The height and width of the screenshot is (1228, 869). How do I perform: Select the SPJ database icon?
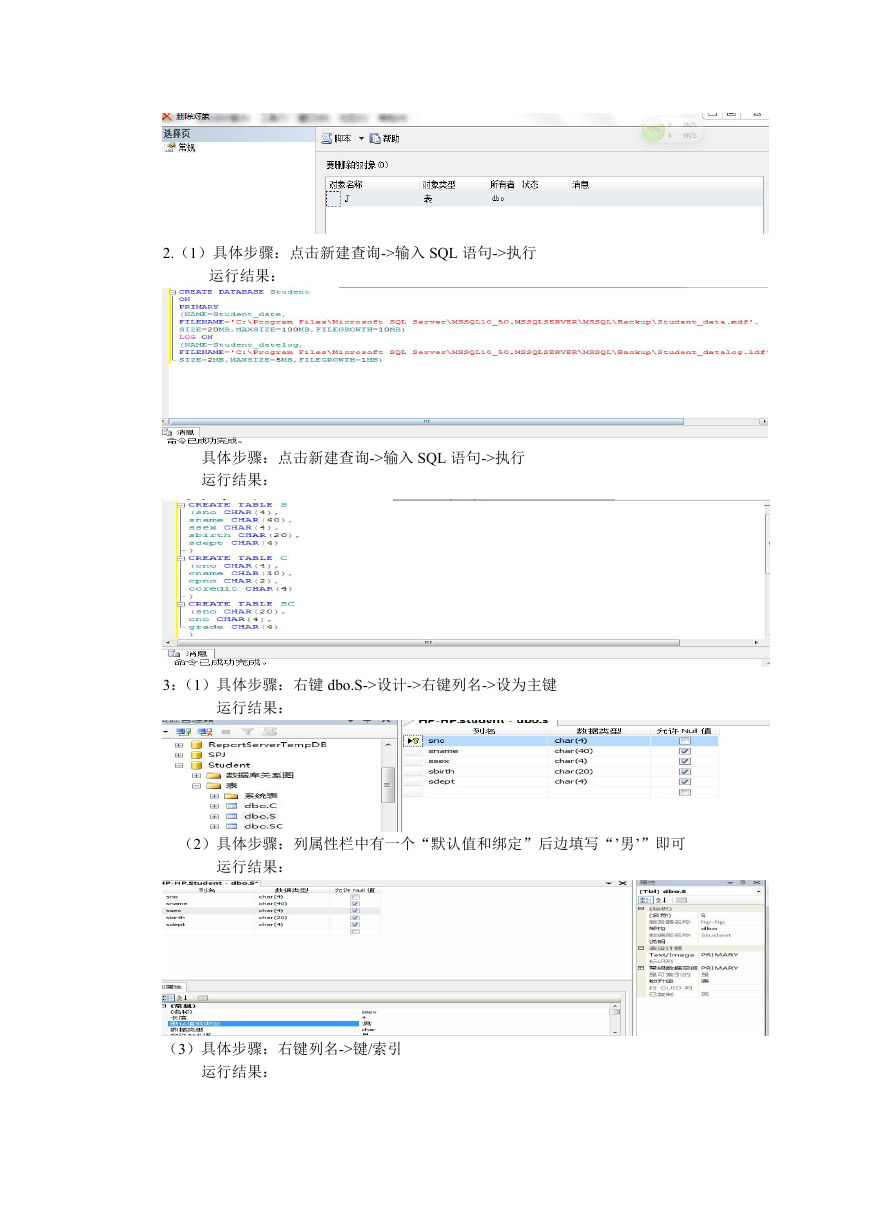click(196, 755)
